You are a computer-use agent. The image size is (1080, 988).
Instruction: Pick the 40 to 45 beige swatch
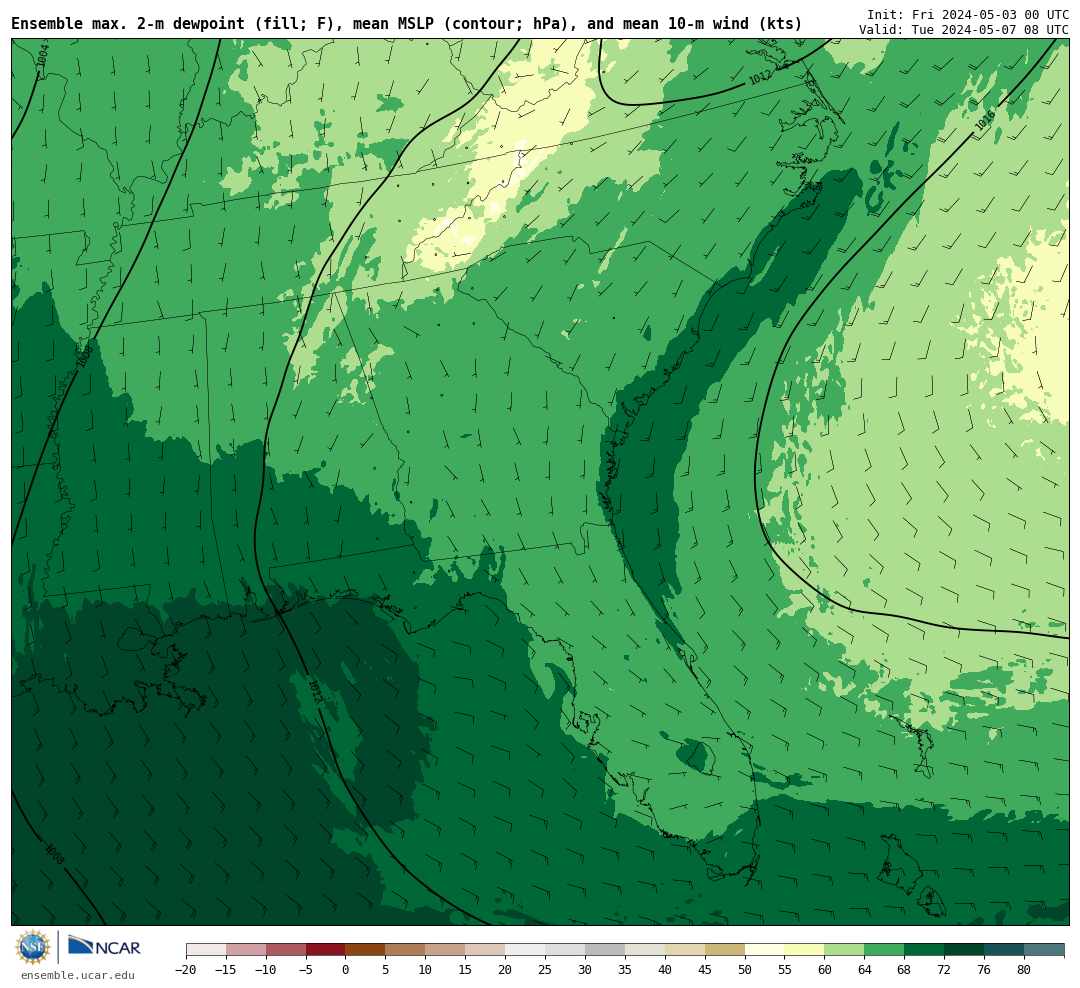pos(685,950)
